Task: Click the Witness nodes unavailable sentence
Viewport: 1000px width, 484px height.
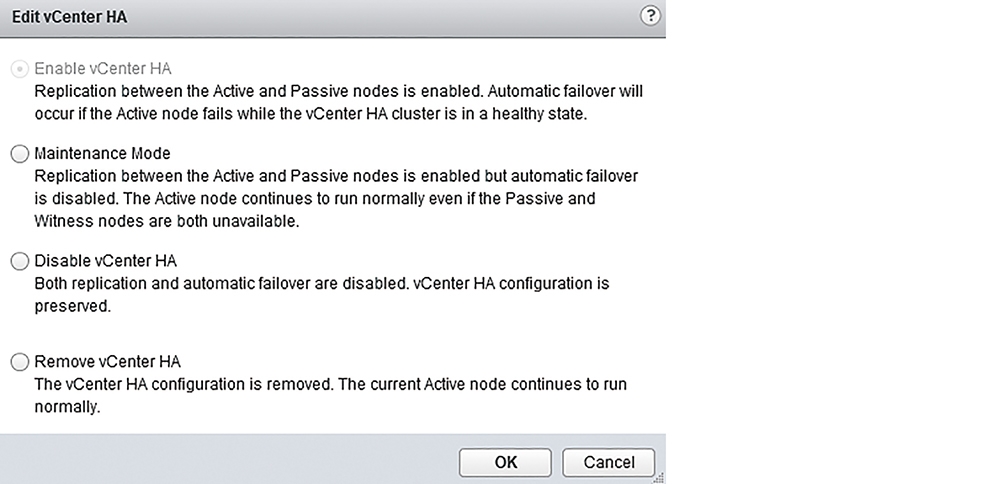Action: tap(166, 221)
